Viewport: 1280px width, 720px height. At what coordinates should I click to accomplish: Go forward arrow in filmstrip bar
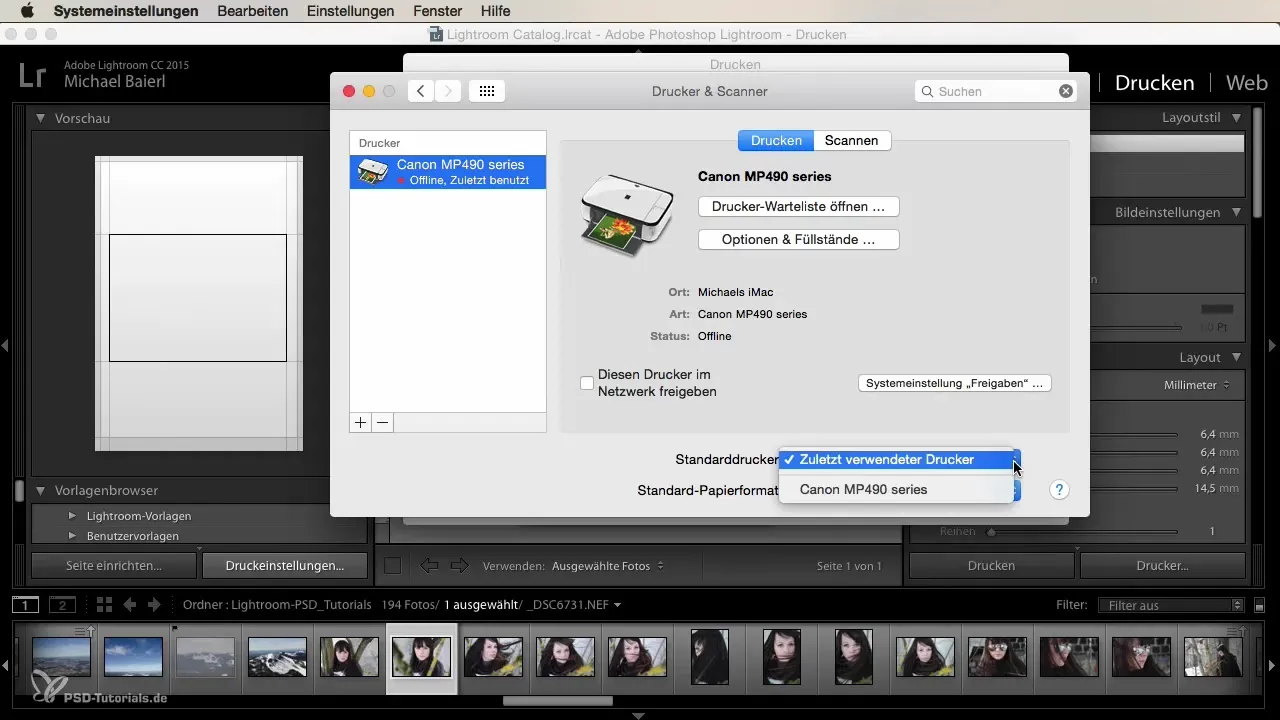(154, 605)
